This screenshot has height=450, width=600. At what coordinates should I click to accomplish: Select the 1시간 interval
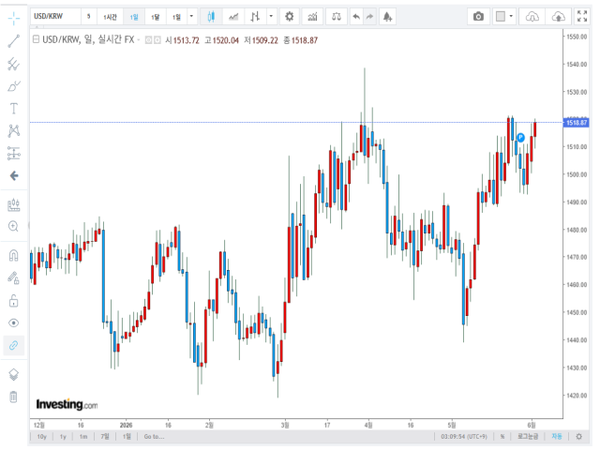point(110,17)
